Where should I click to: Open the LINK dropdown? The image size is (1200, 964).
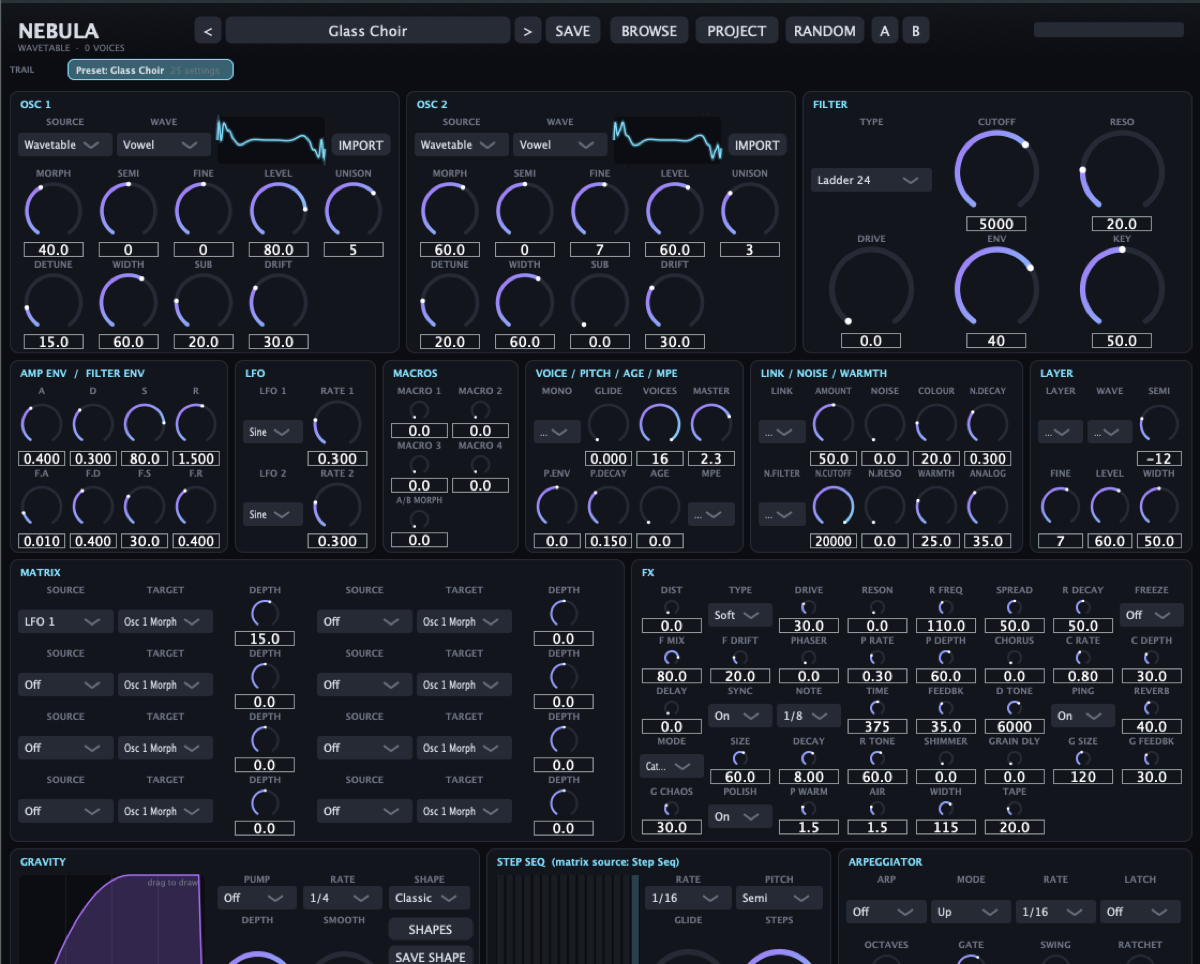pos(782,432)
